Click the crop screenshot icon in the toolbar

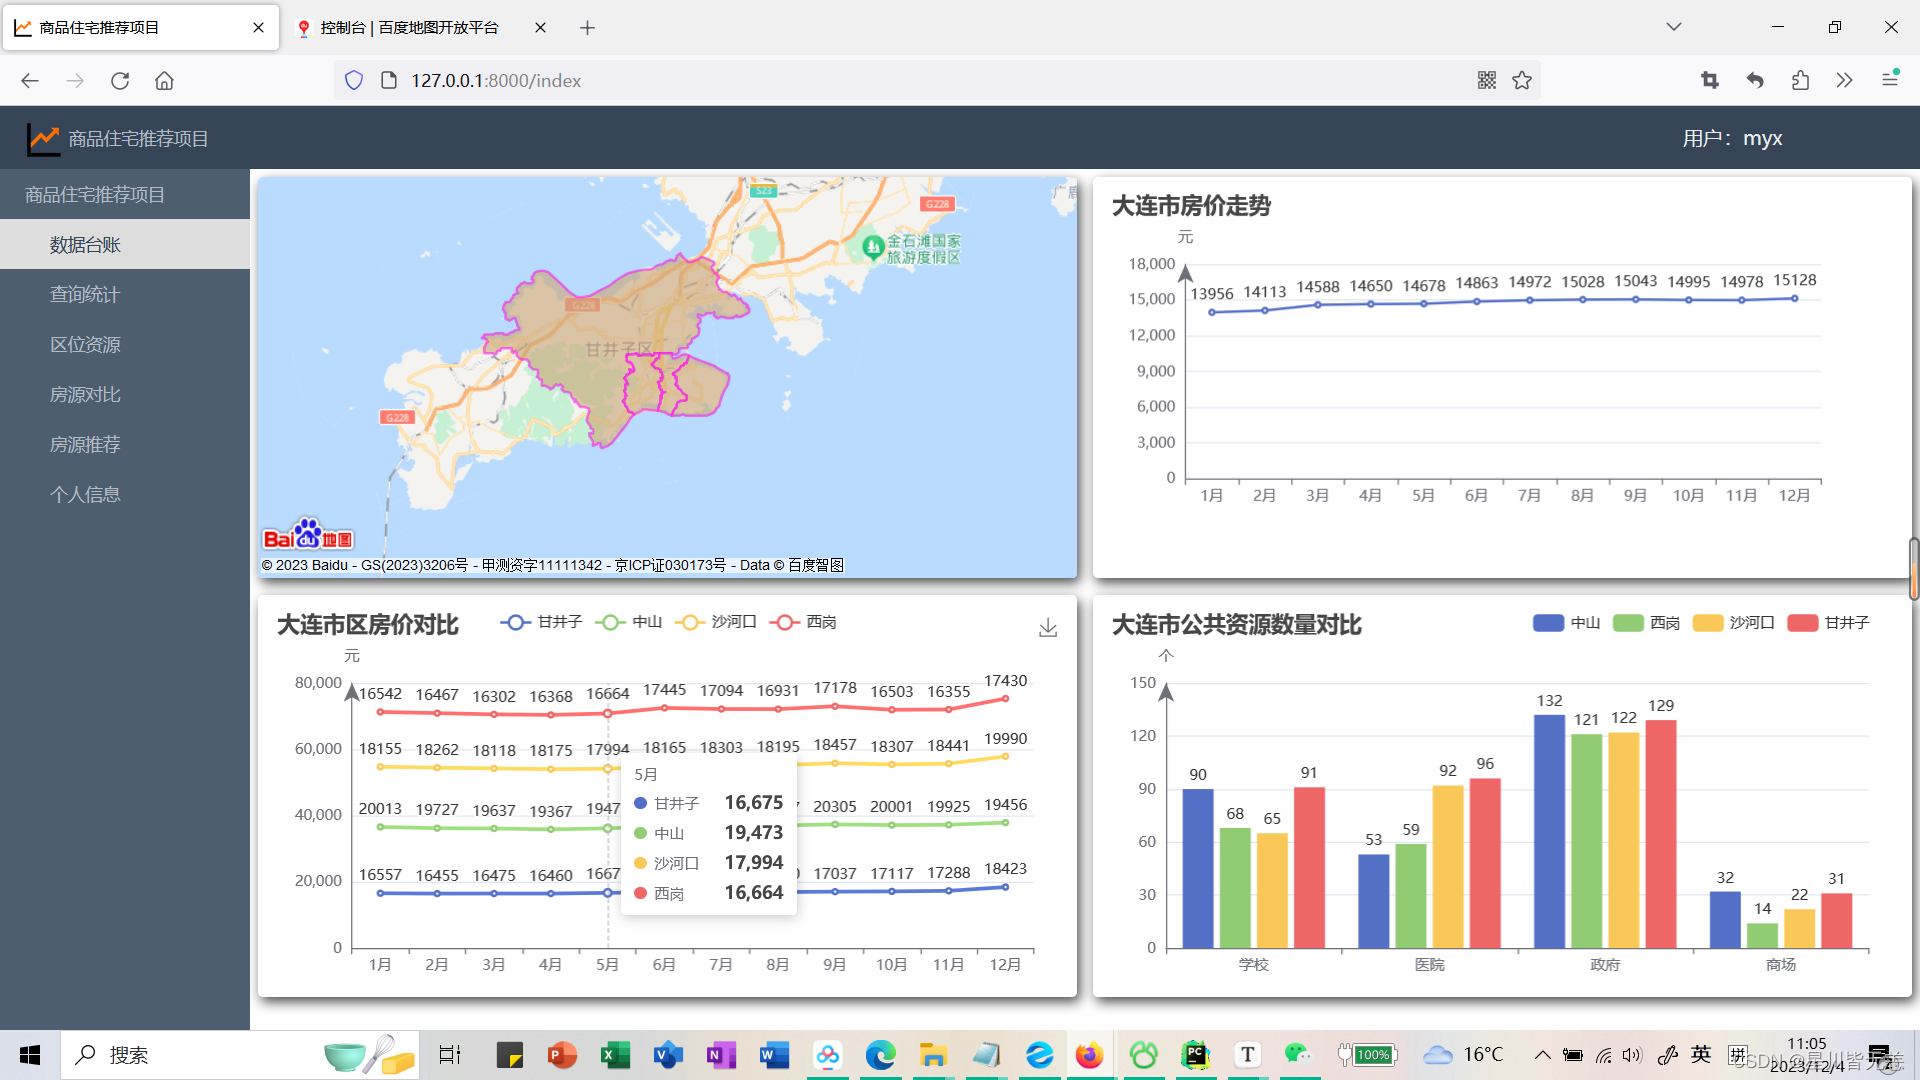1710,81
